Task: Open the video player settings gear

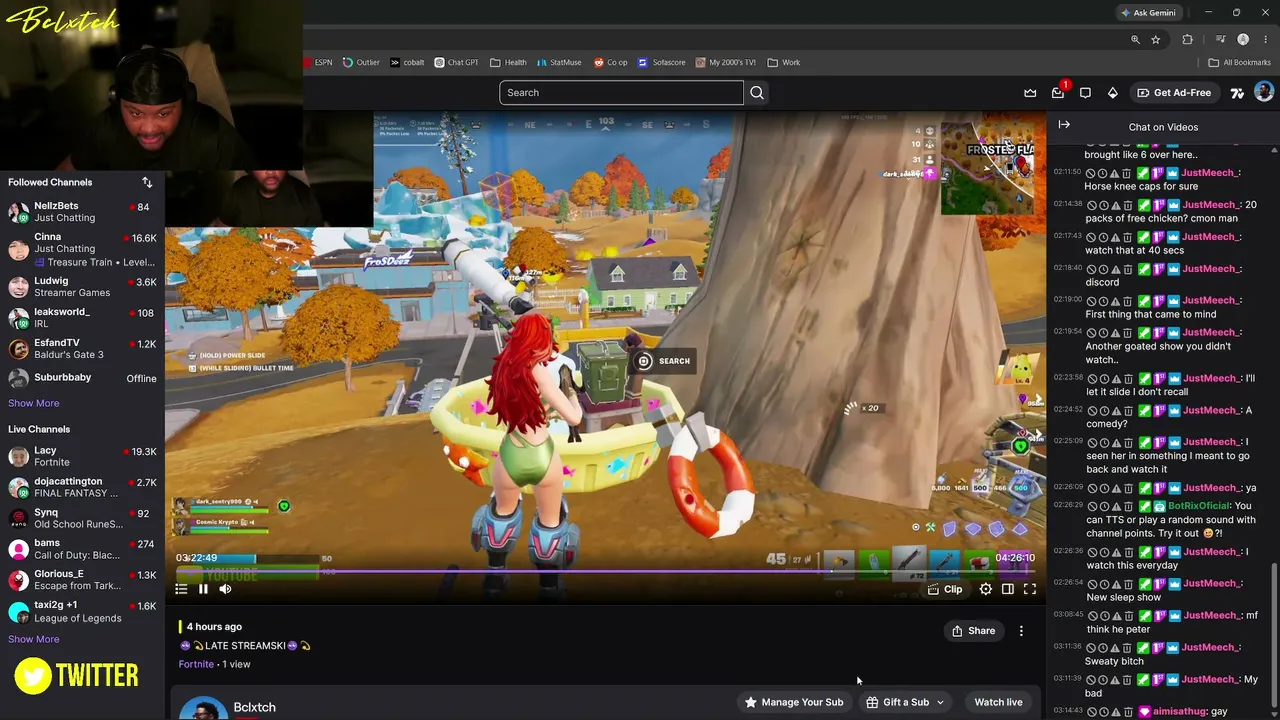Action: [x=985, y=589]
